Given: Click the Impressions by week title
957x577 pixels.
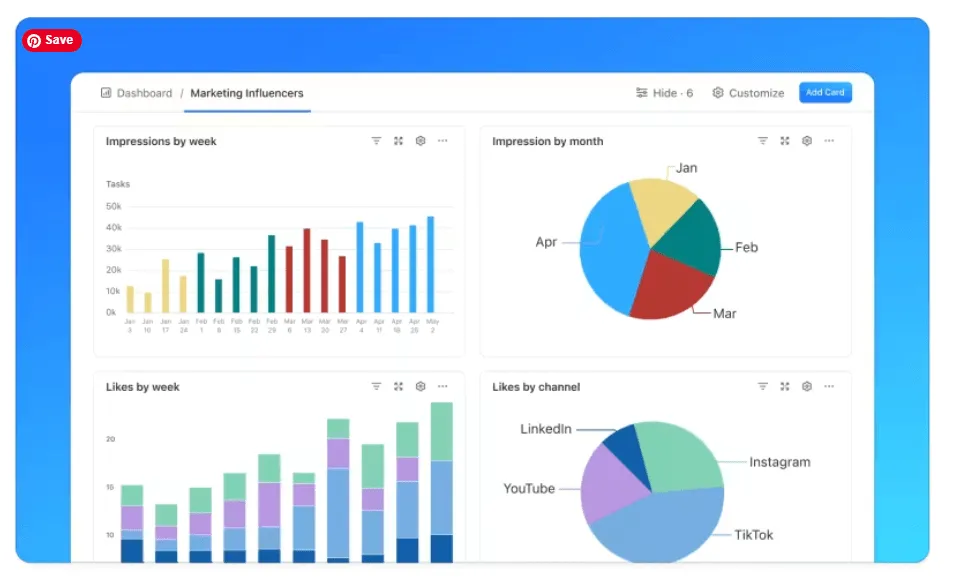Looking at the screenshot, I should click(161, 142).
